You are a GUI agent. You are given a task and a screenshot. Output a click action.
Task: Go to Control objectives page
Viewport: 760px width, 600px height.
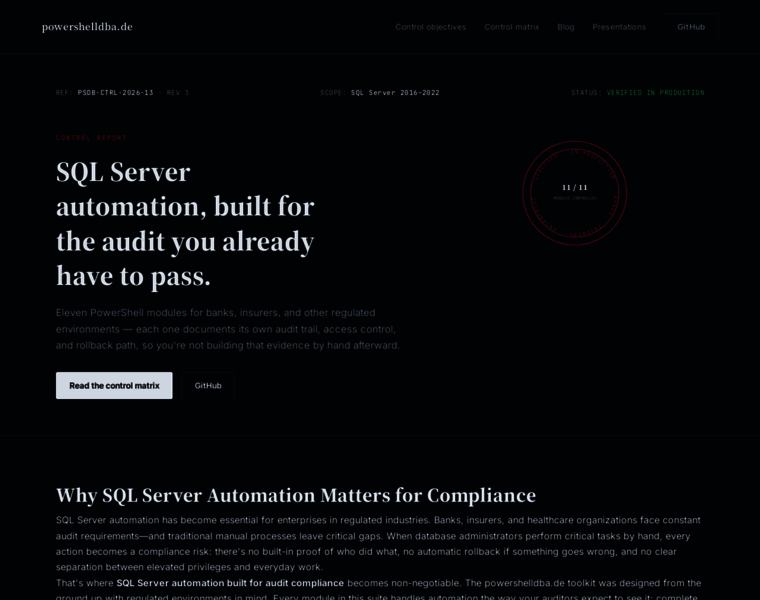coord(430,27)
